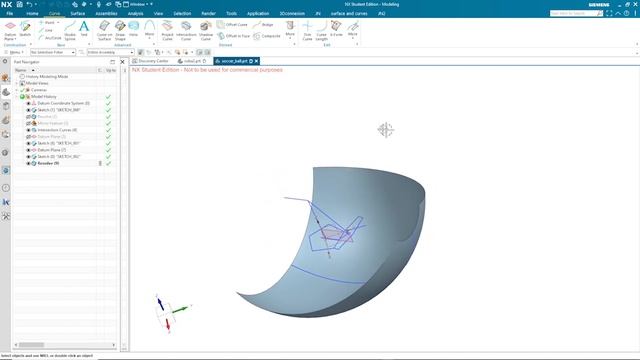The image size is (640, 360).
Task: Select the Studio Spline tool
Action: 70,31
